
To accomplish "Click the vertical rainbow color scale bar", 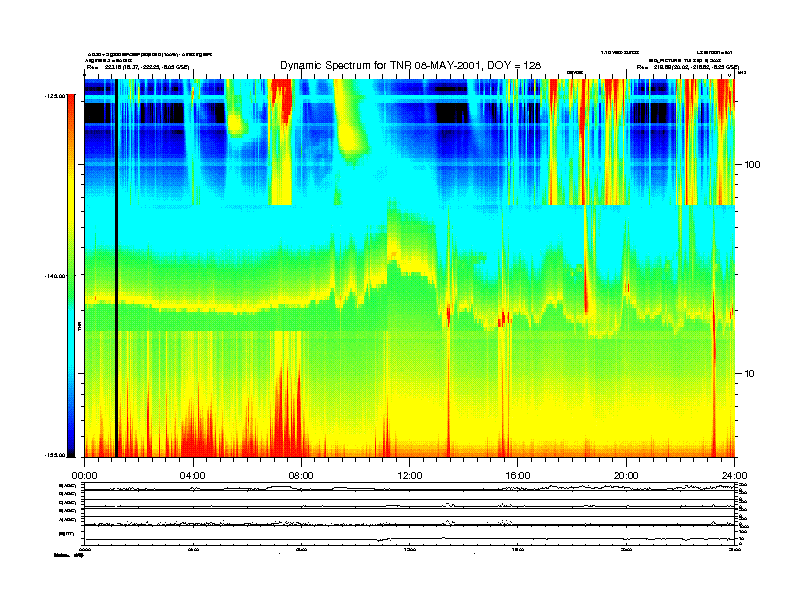I will [x=71, y=276].
